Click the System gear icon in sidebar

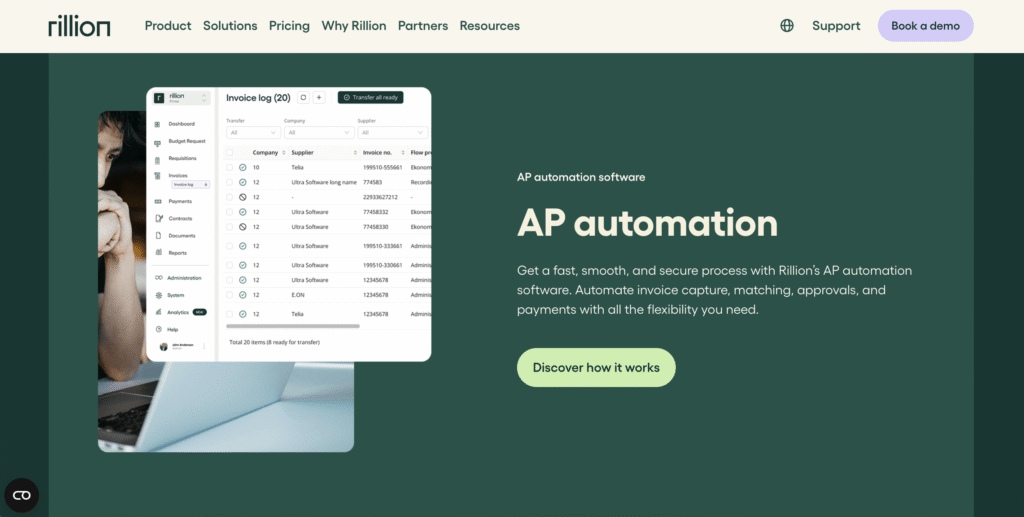[x=157, y=295]
